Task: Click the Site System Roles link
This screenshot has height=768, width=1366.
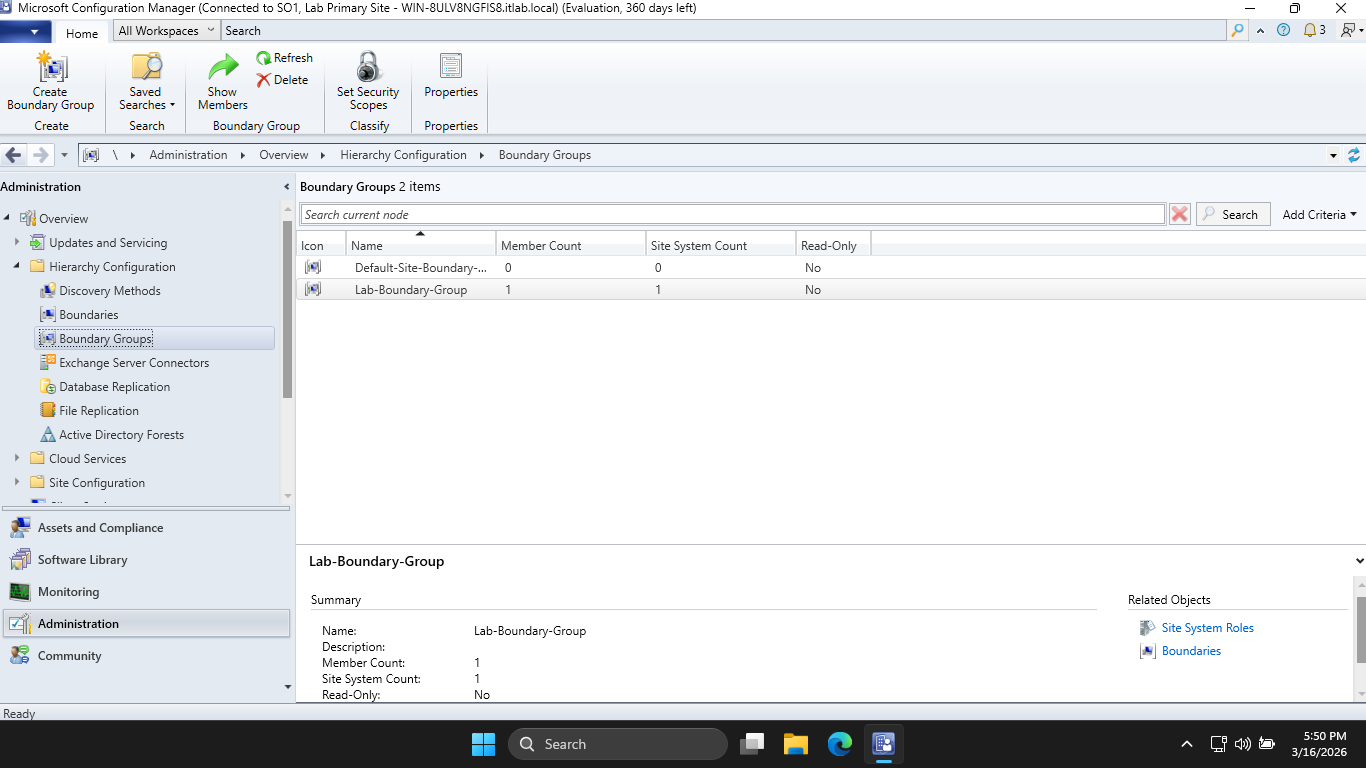Action: [1207, 628]
